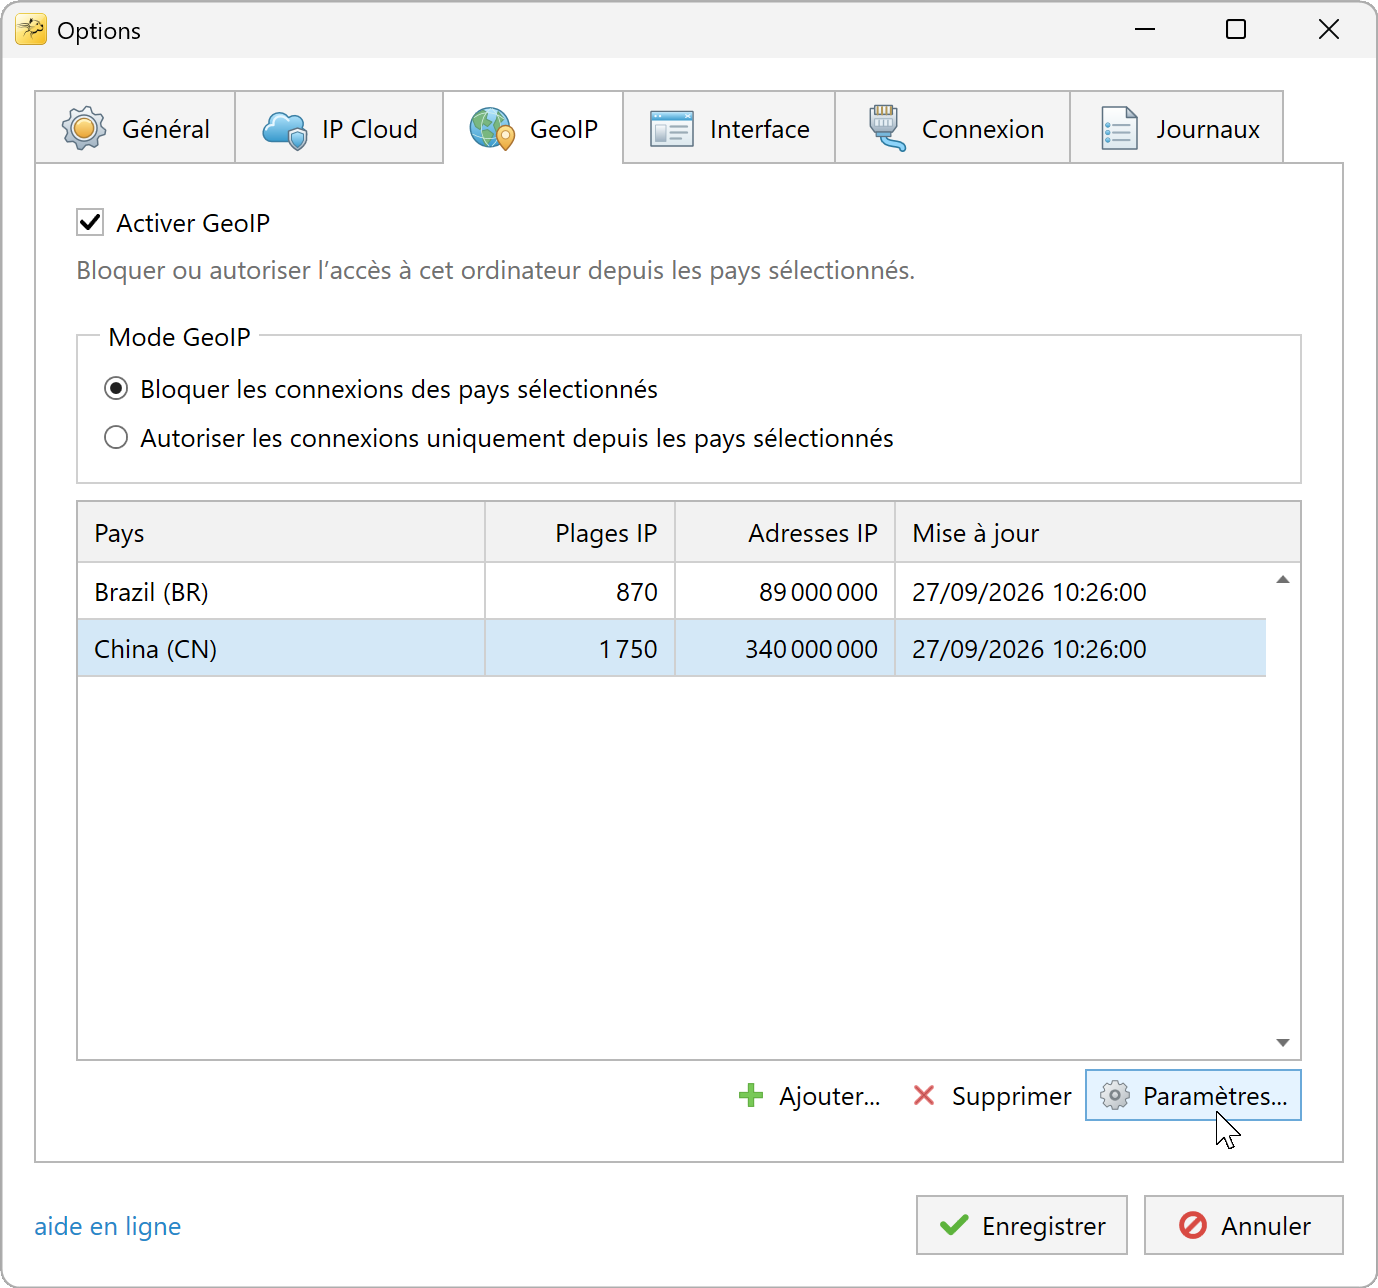
Task: Close the Options window
Action: click(x=1328, y=30)
